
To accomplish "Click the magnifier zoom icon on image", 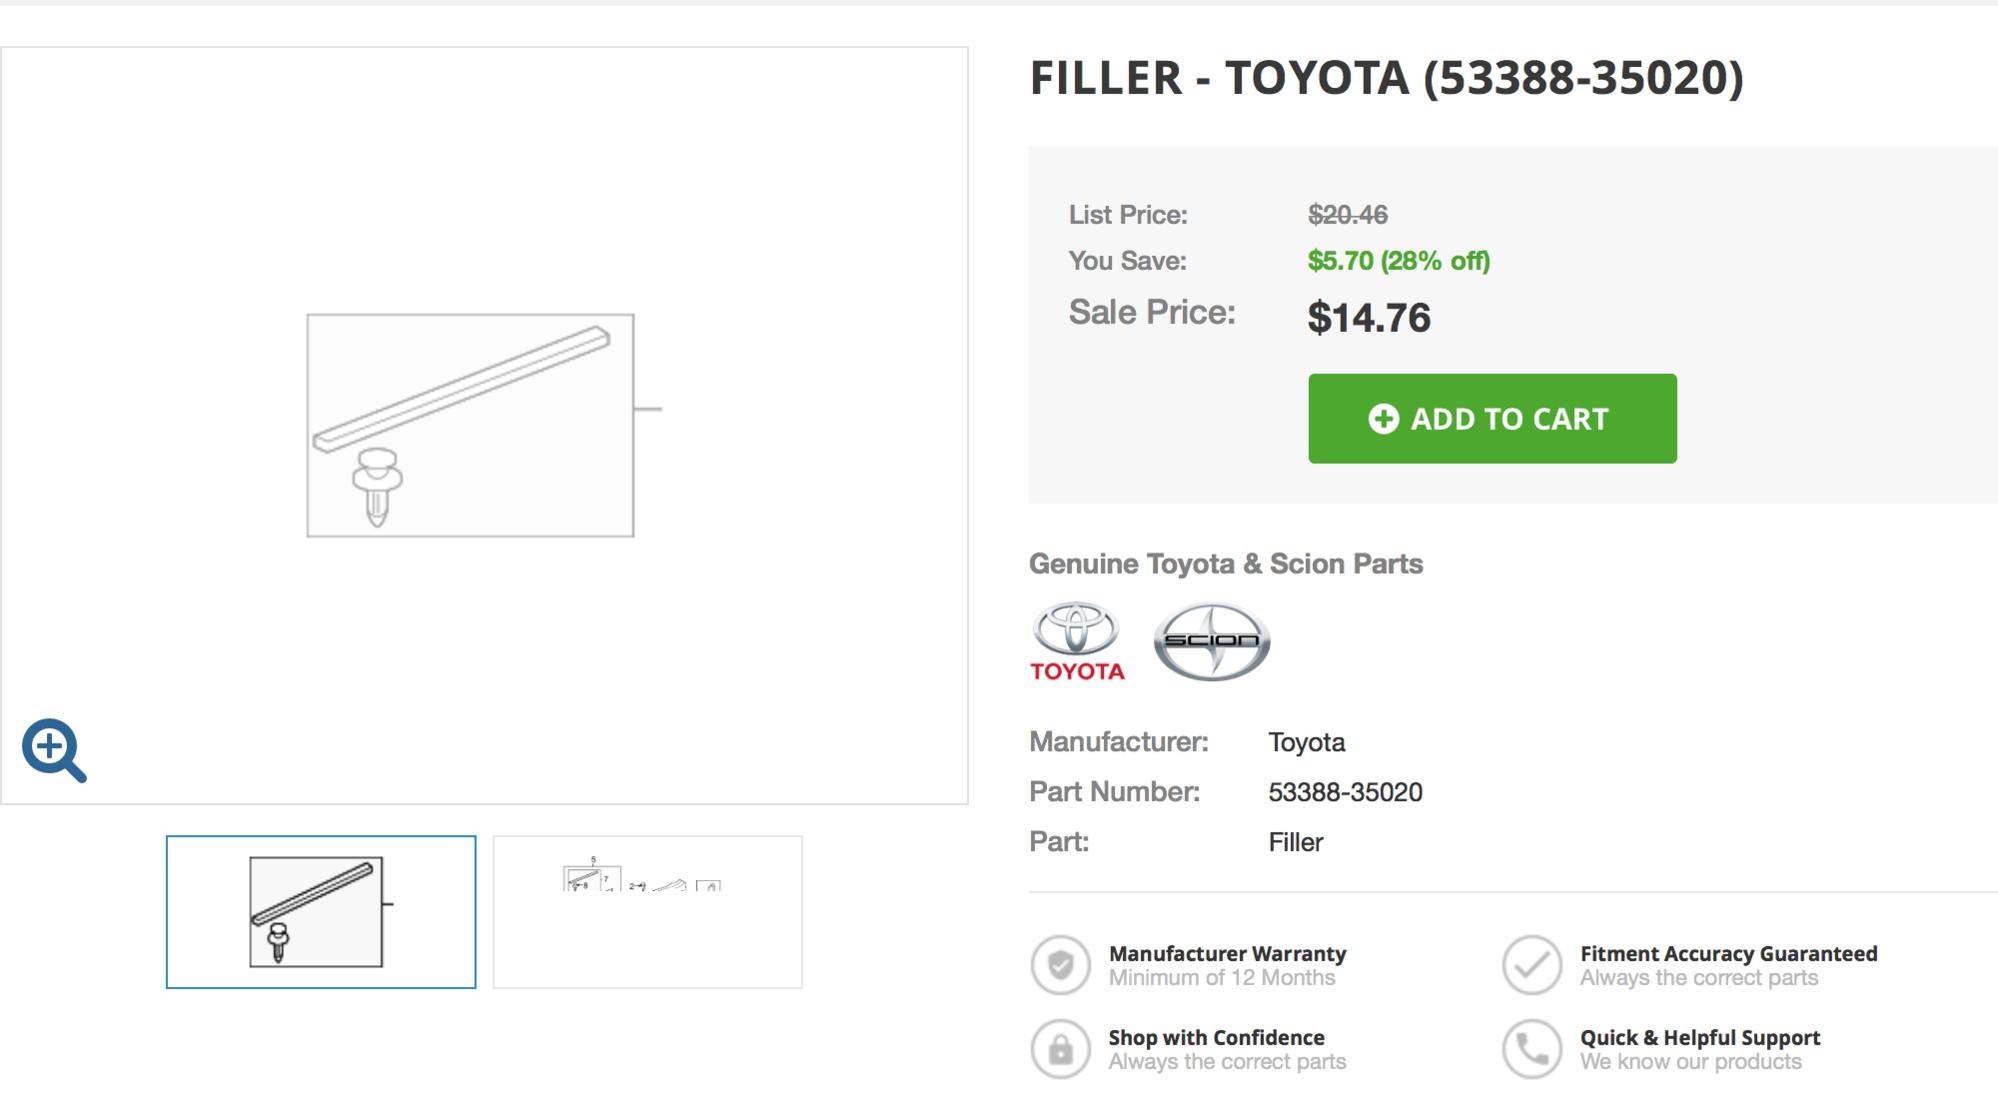I will point(54,750).
